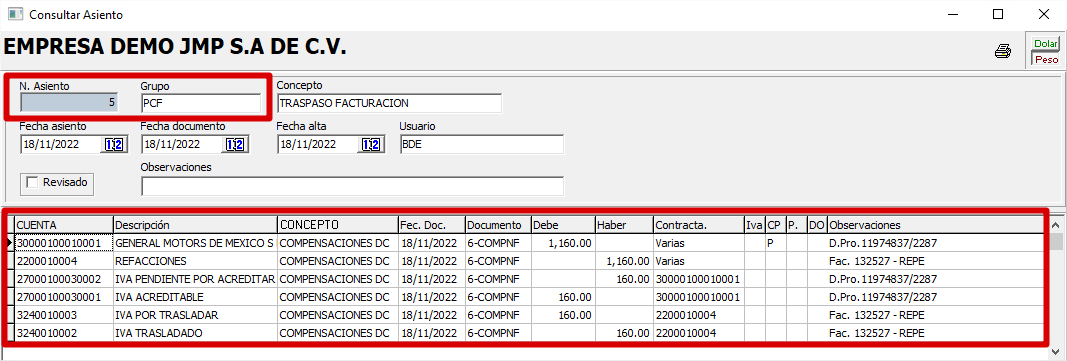Click the IVA POR TRASLADAR description cell
The height and width of the screenshot is (361, 1067).
pyautogui.click(x=195, y=315)
